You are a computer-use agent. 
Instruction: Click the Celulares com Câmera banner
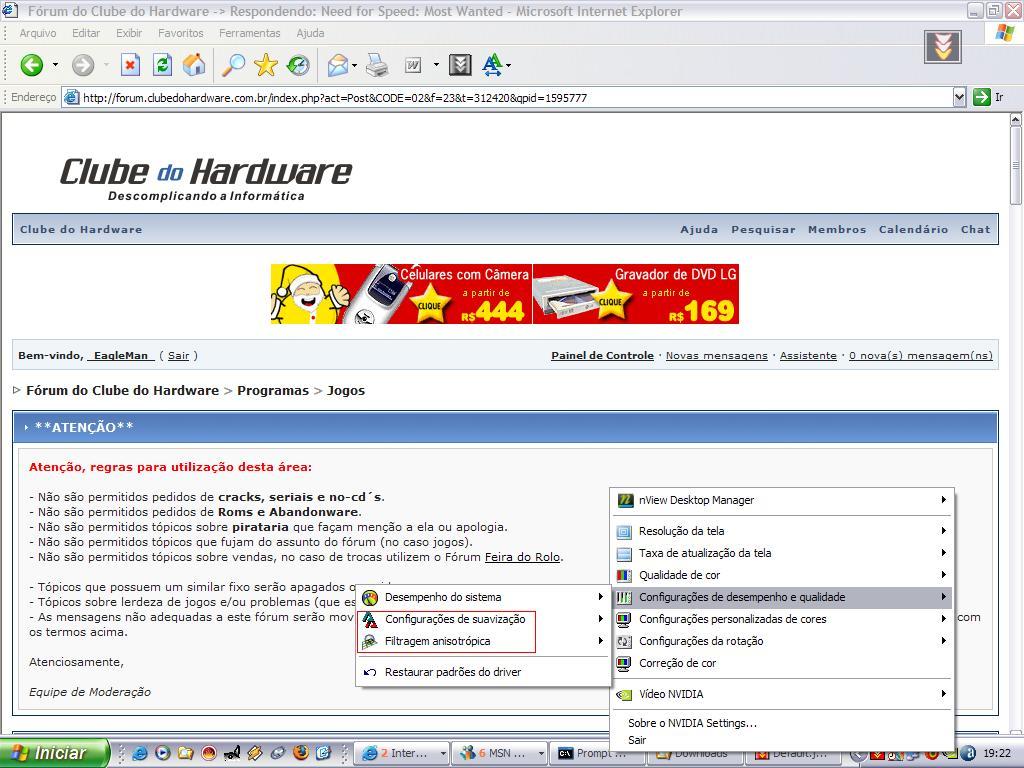pyautogui.click(x=401, y=294)
